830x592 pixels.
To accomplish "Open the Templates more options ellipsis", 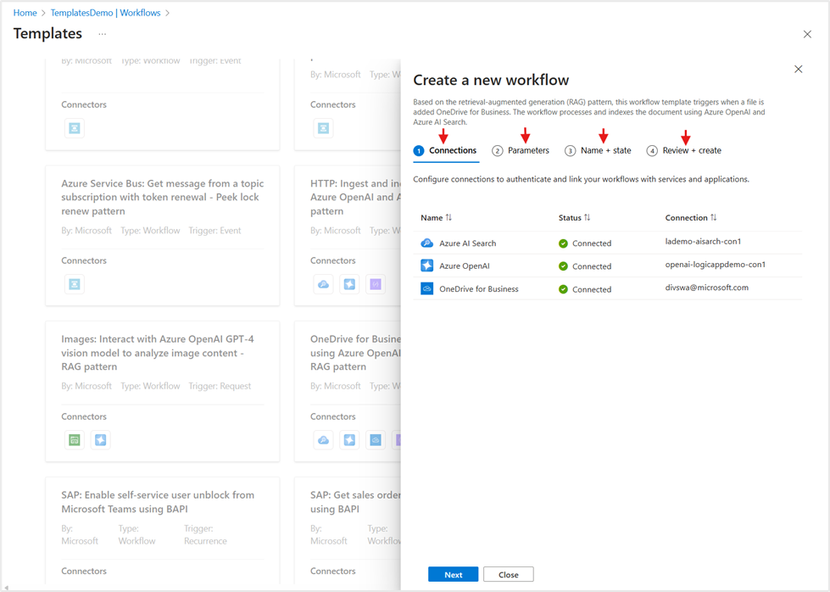I will 102,34.
